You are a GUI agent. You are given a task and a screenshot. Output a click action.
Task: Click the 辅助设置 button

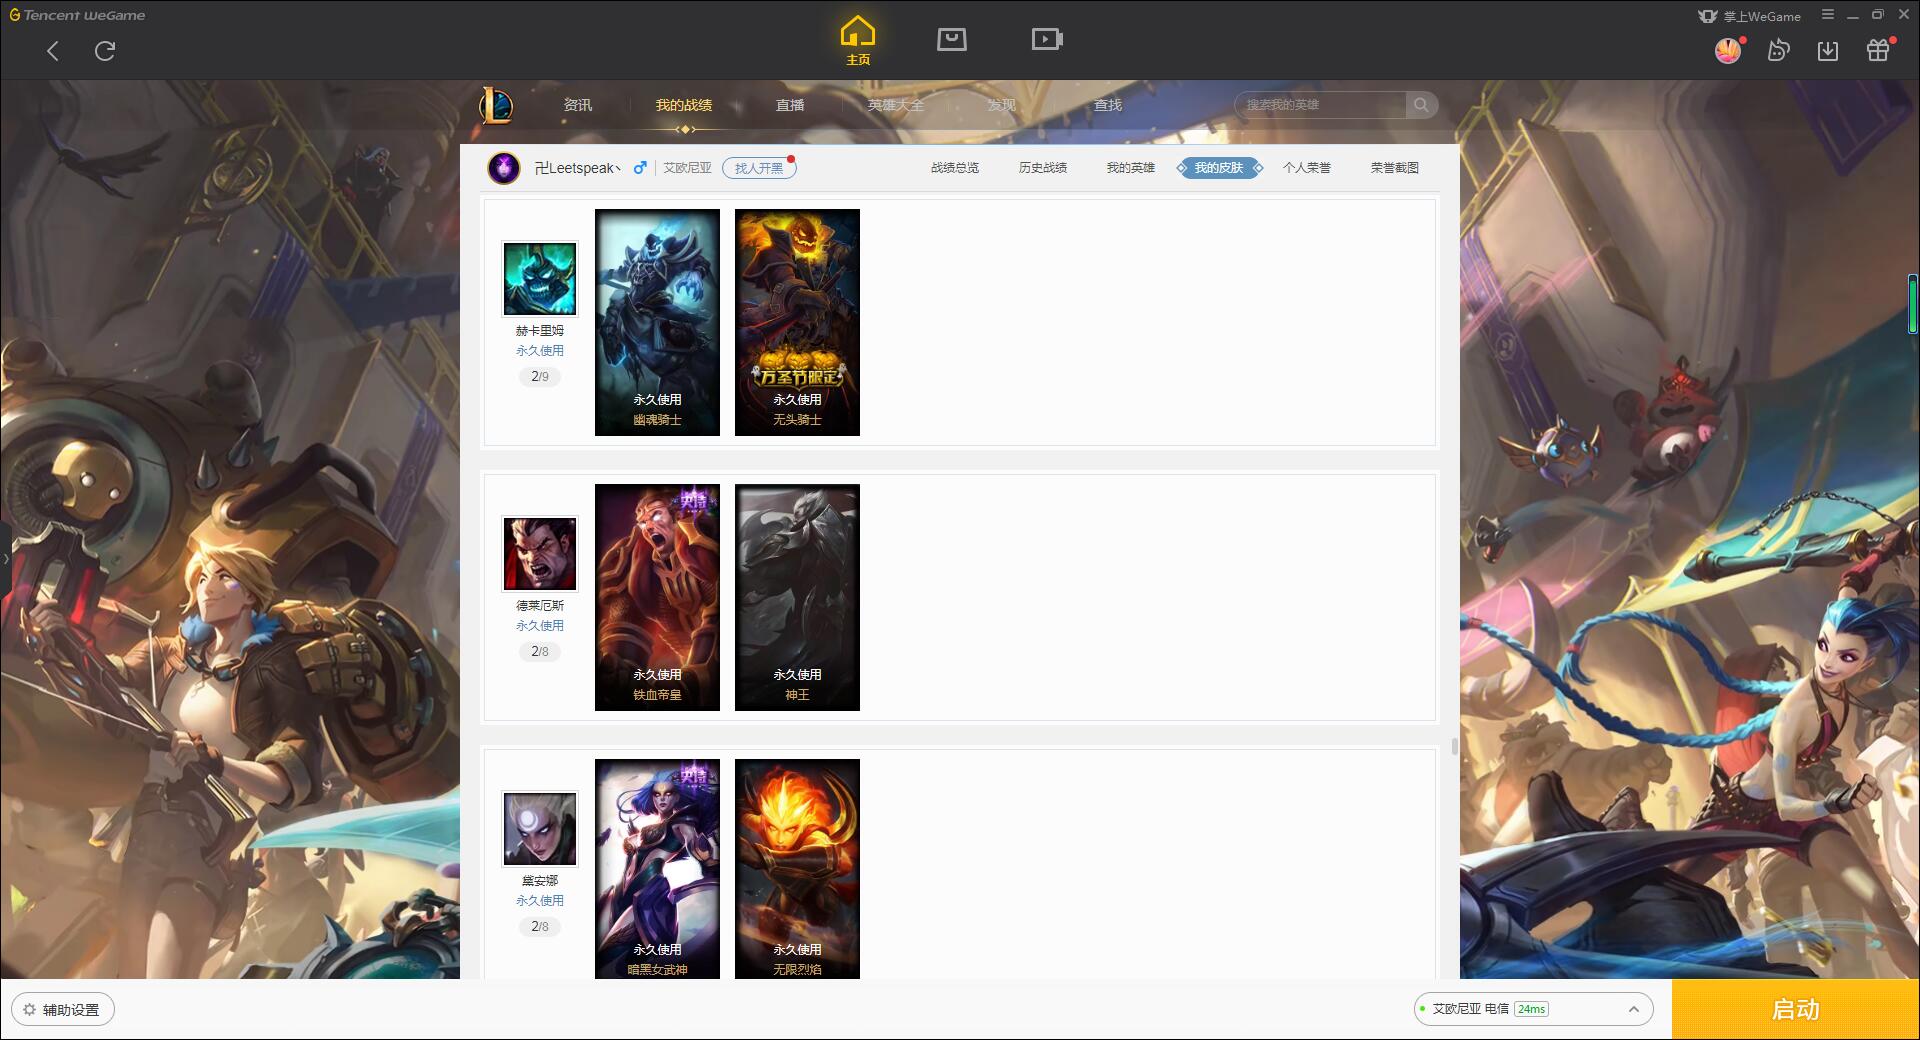tap(62, 1010)
